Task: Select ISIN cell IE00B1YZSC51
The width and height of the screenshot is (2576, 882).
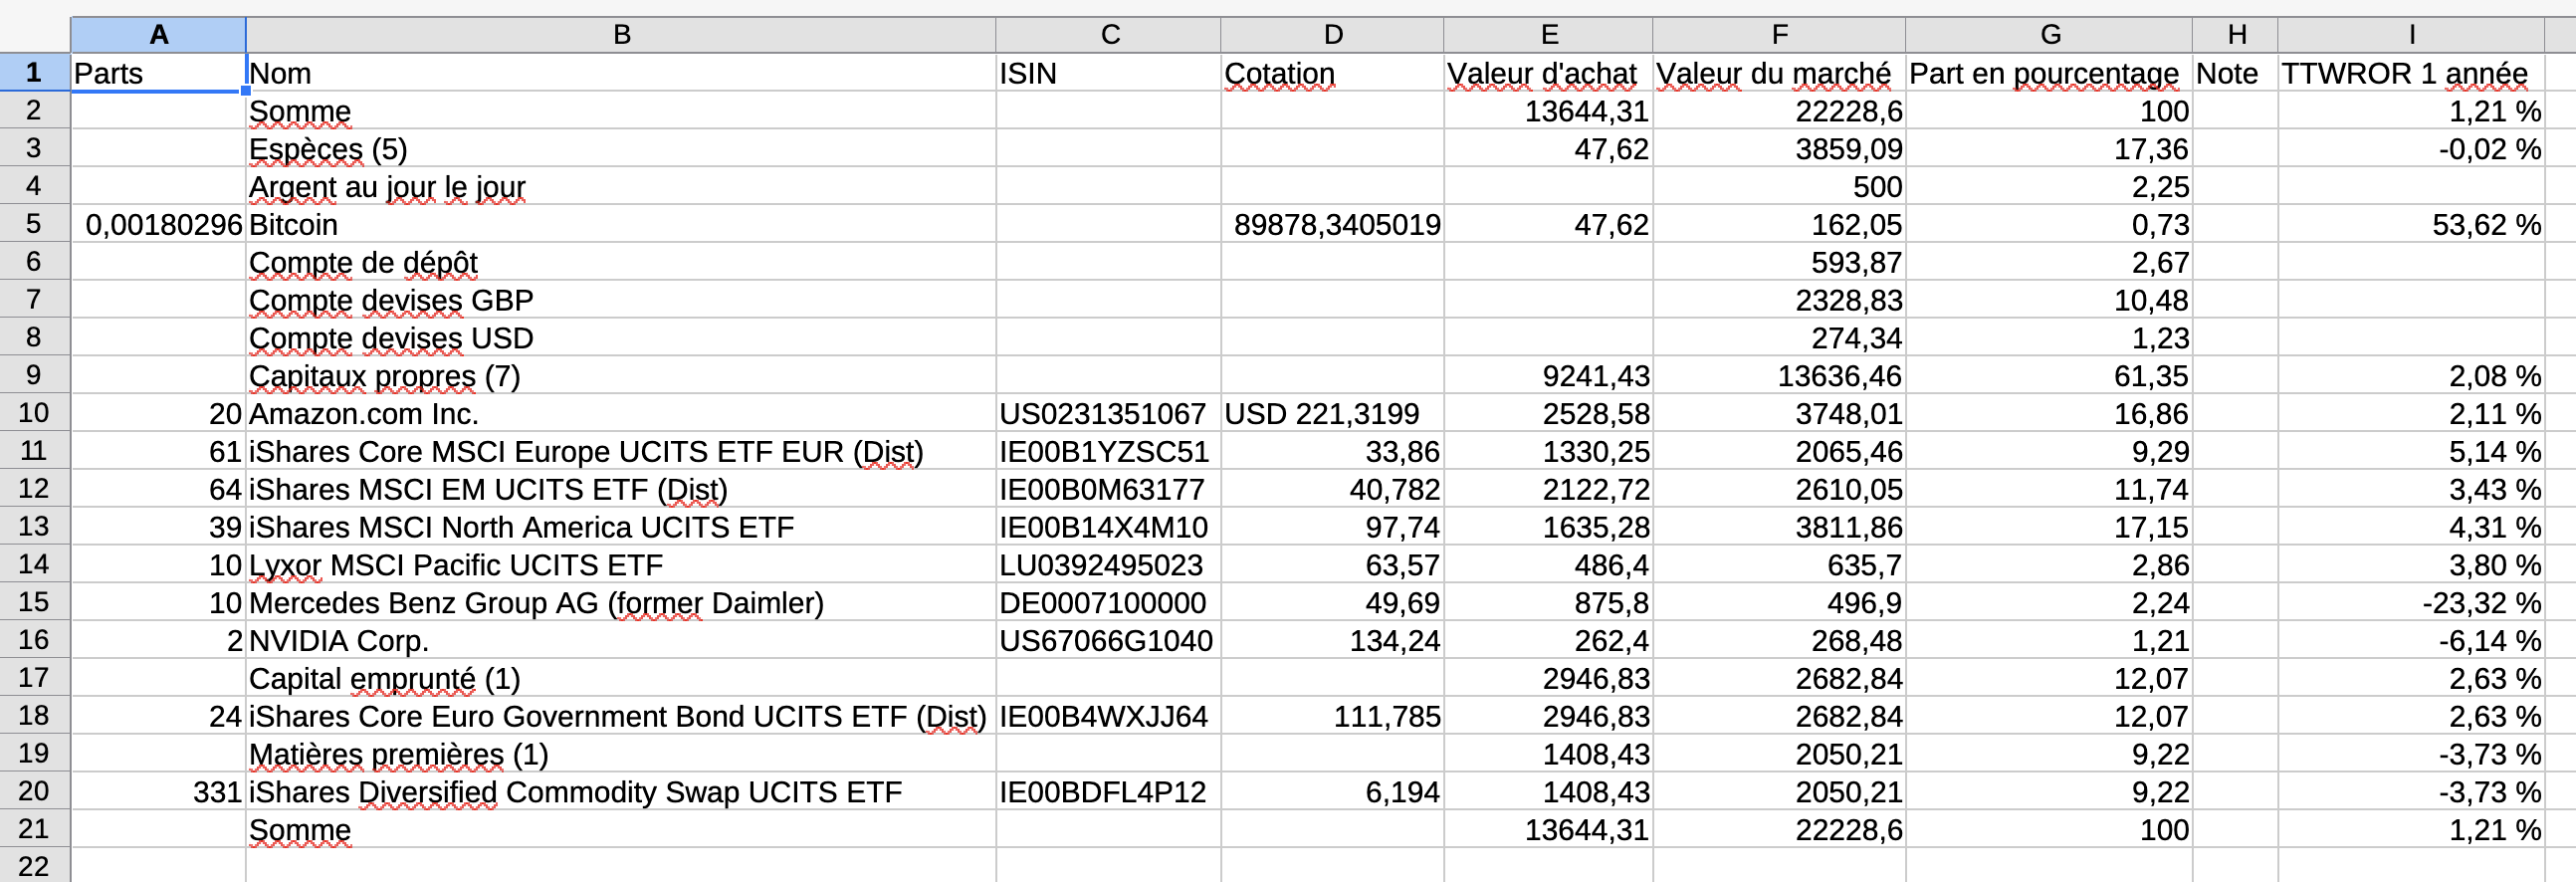Action: click(1109, 451)
